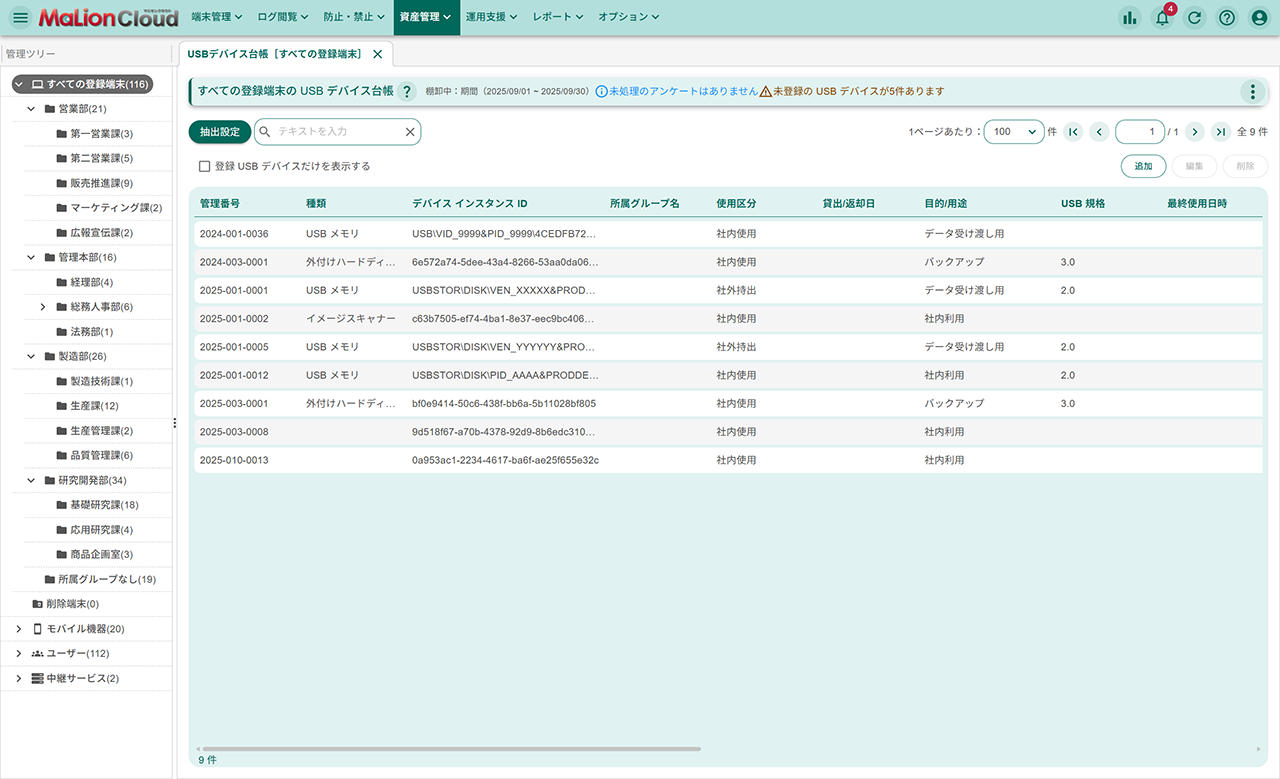1280x779 pixels.
Task: Go to the next page arrow
Action: [x=1194, y=132]
